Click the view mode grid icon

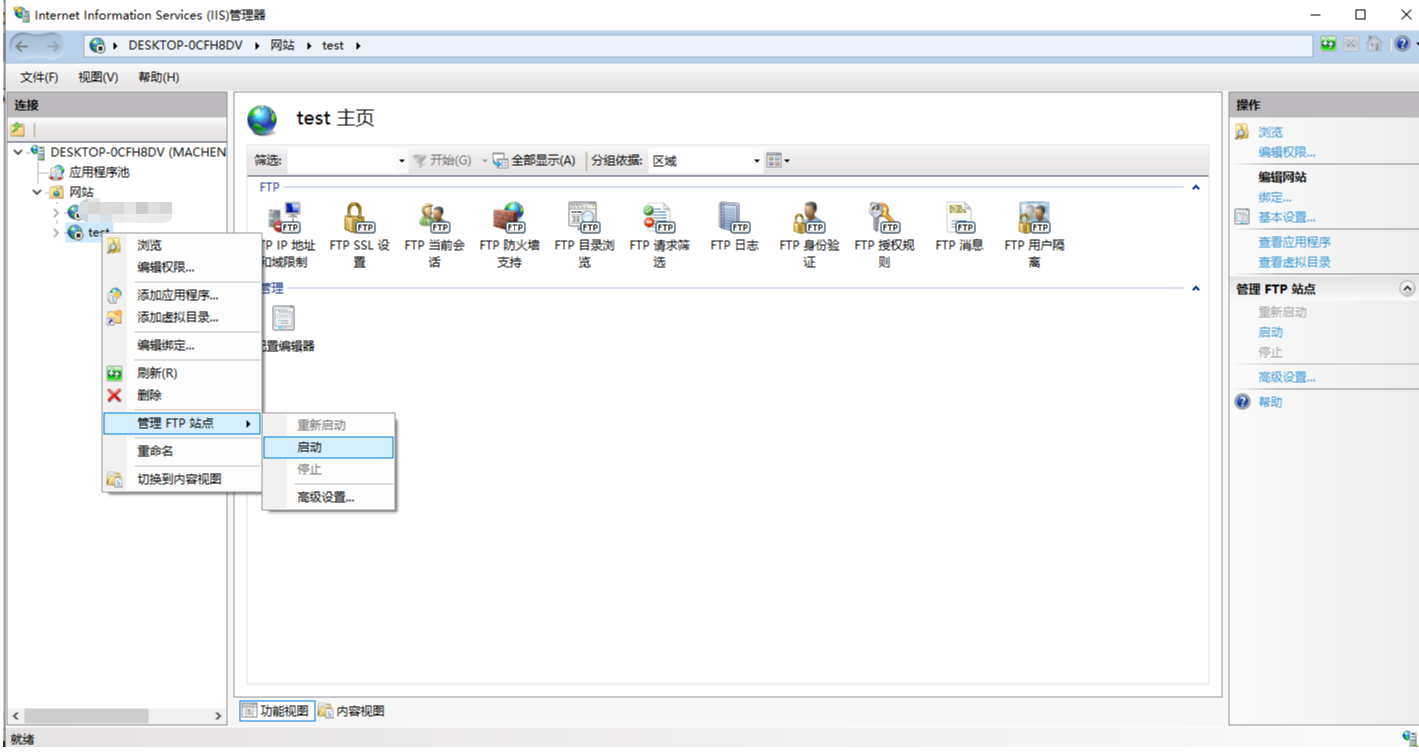coord(774,160)
